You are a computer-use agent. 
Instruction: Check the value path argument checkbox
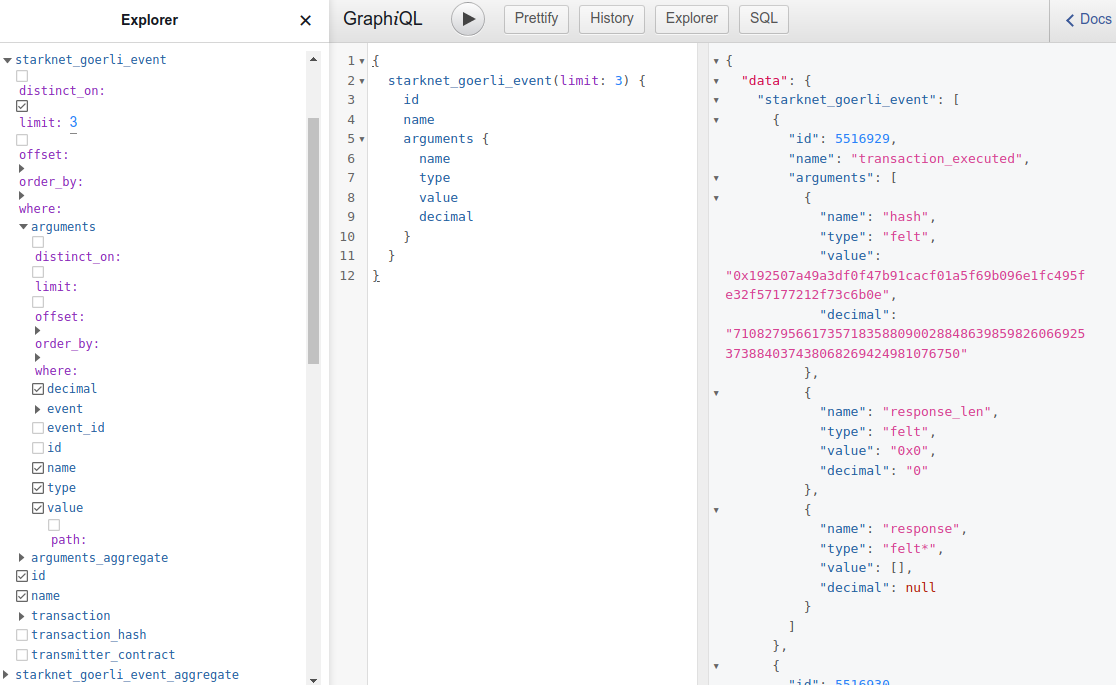[54, 525]
